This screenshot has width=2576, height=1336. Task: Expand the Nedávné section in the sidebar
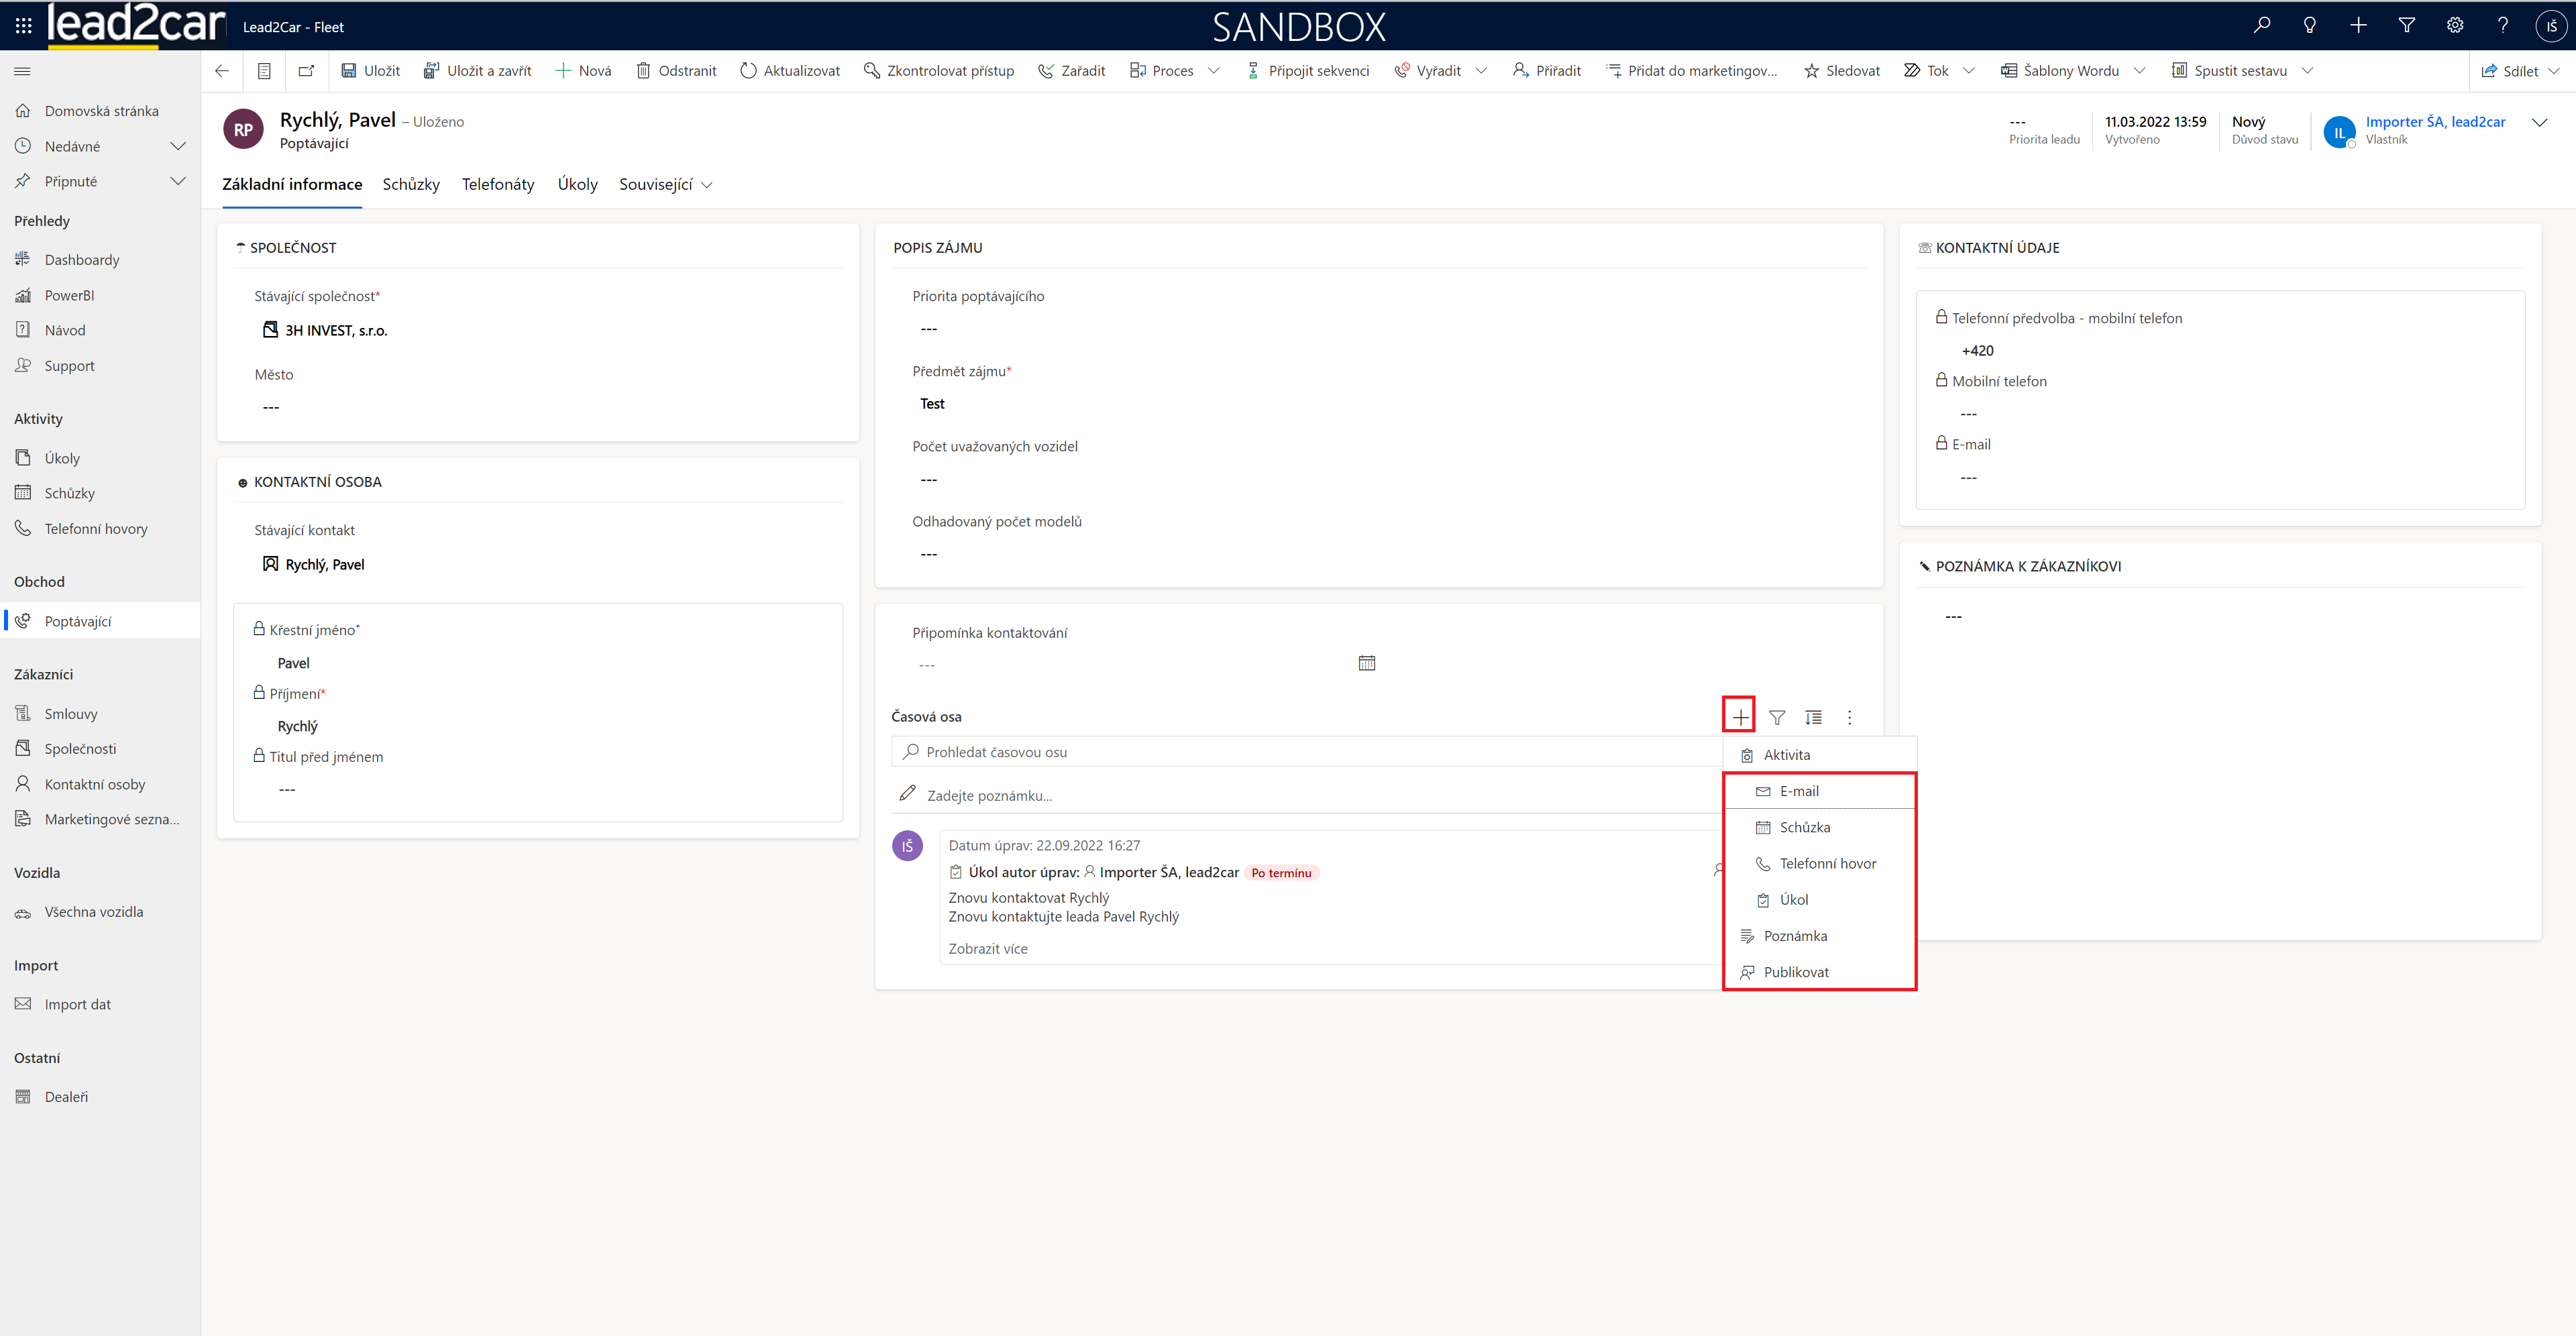point(178,146)
